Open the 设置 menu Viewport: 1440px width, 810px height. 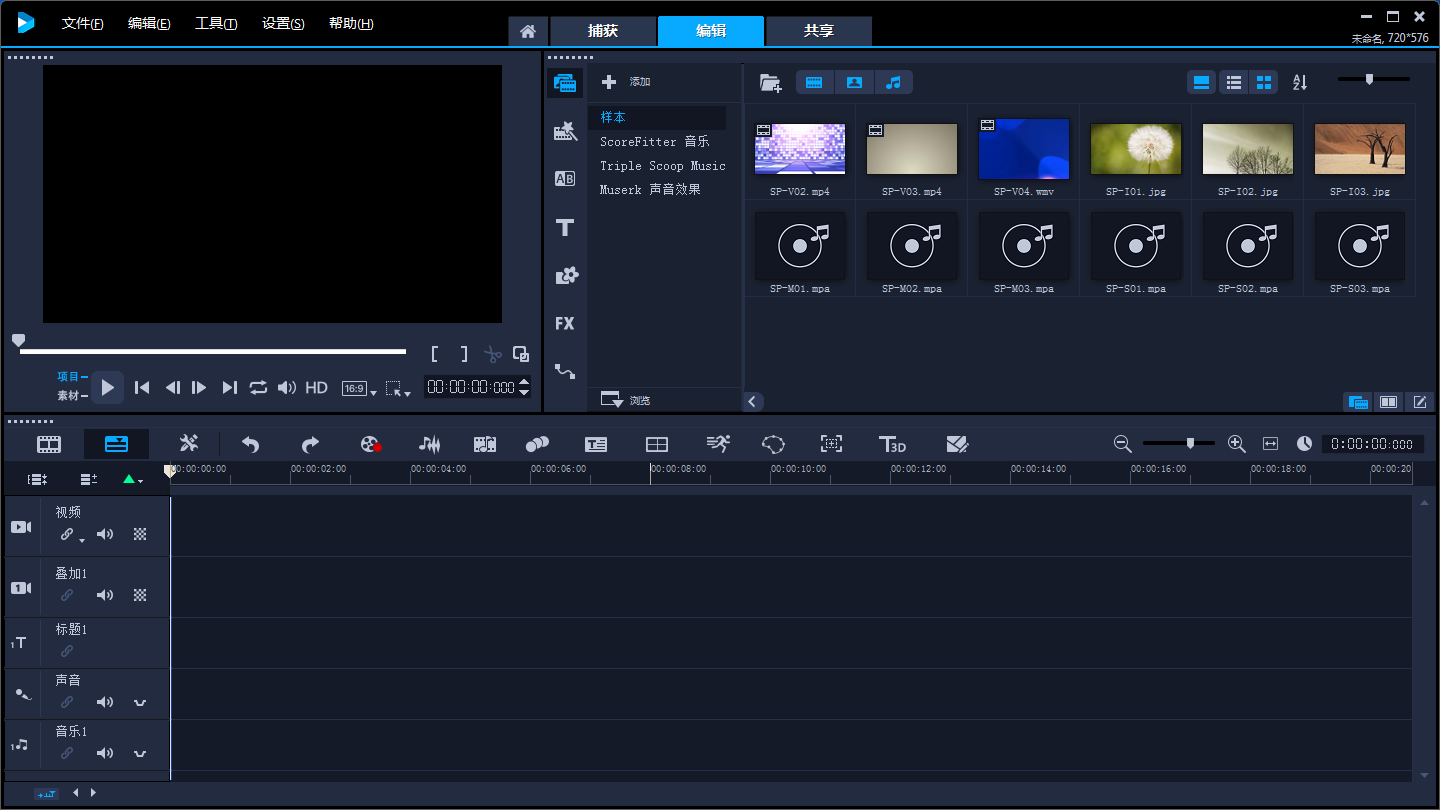[x=283, y=24]
